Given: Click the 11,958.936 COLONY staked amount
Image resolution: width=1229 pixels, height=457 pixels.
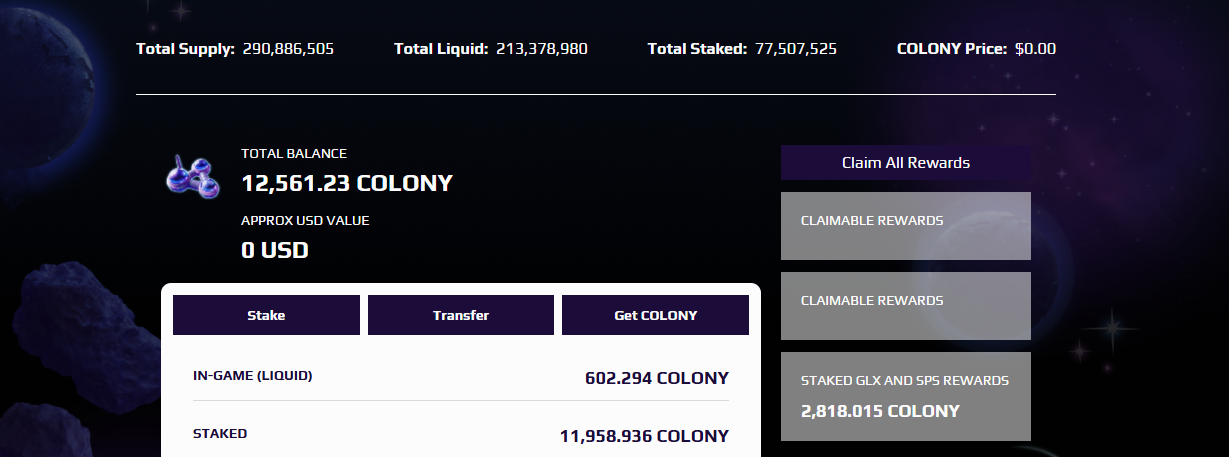Looking at the screenshot, I should (644, 436).
